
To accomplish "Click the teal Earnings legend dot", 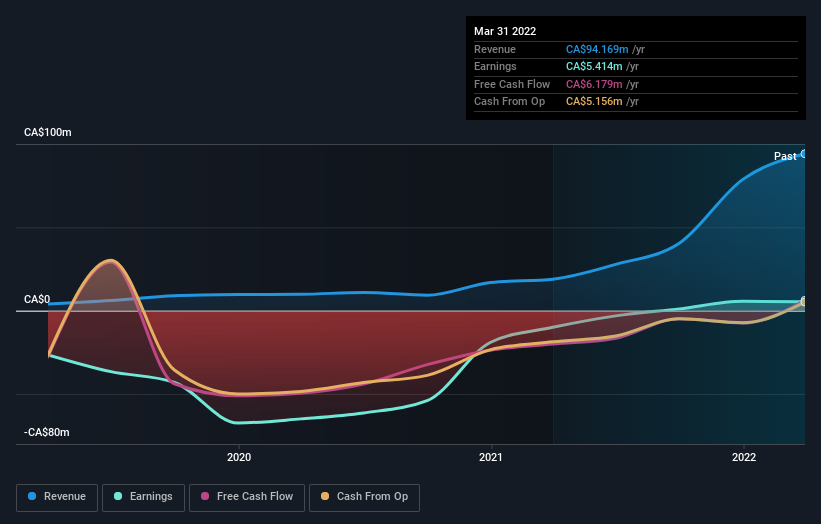I will click(118, 496).
